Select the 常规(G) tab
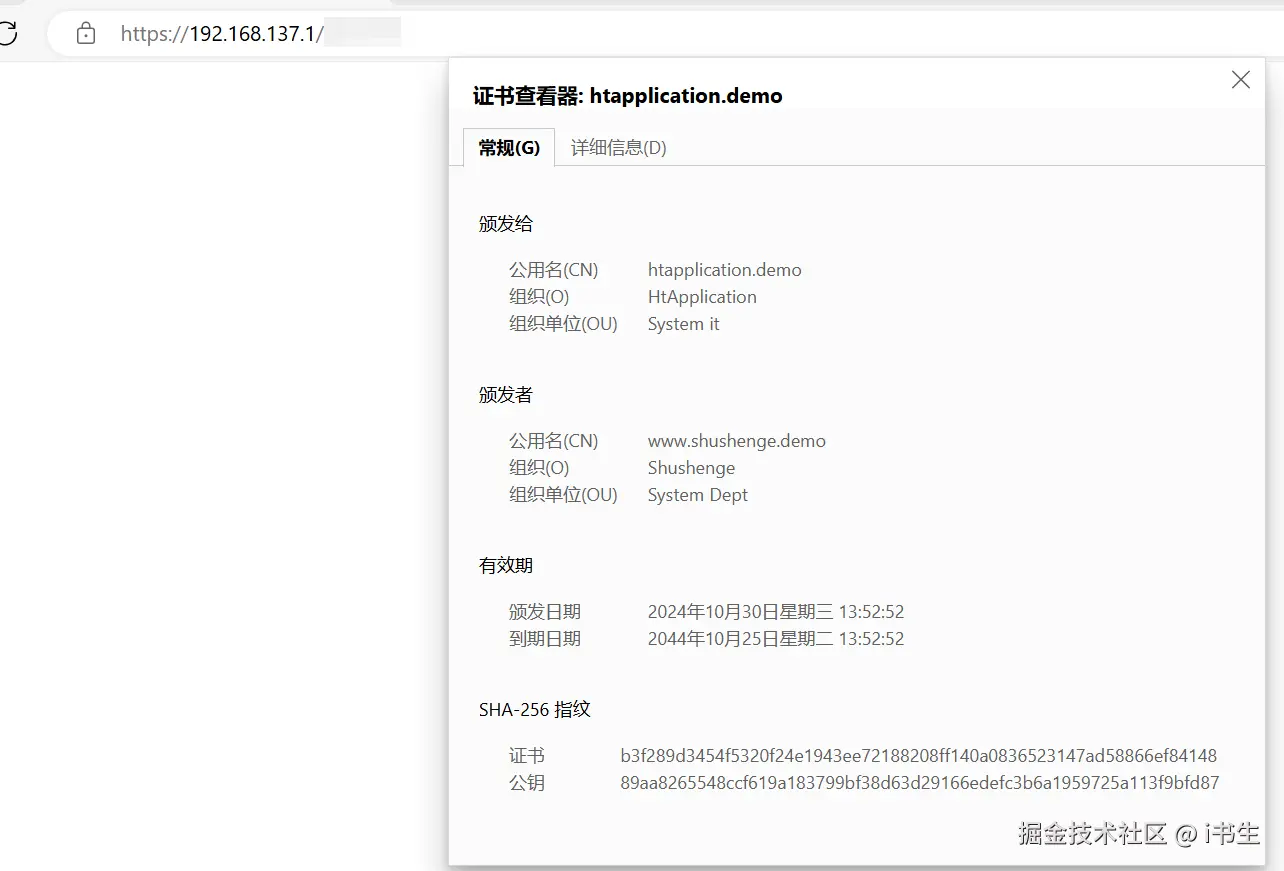 [509, 148]
